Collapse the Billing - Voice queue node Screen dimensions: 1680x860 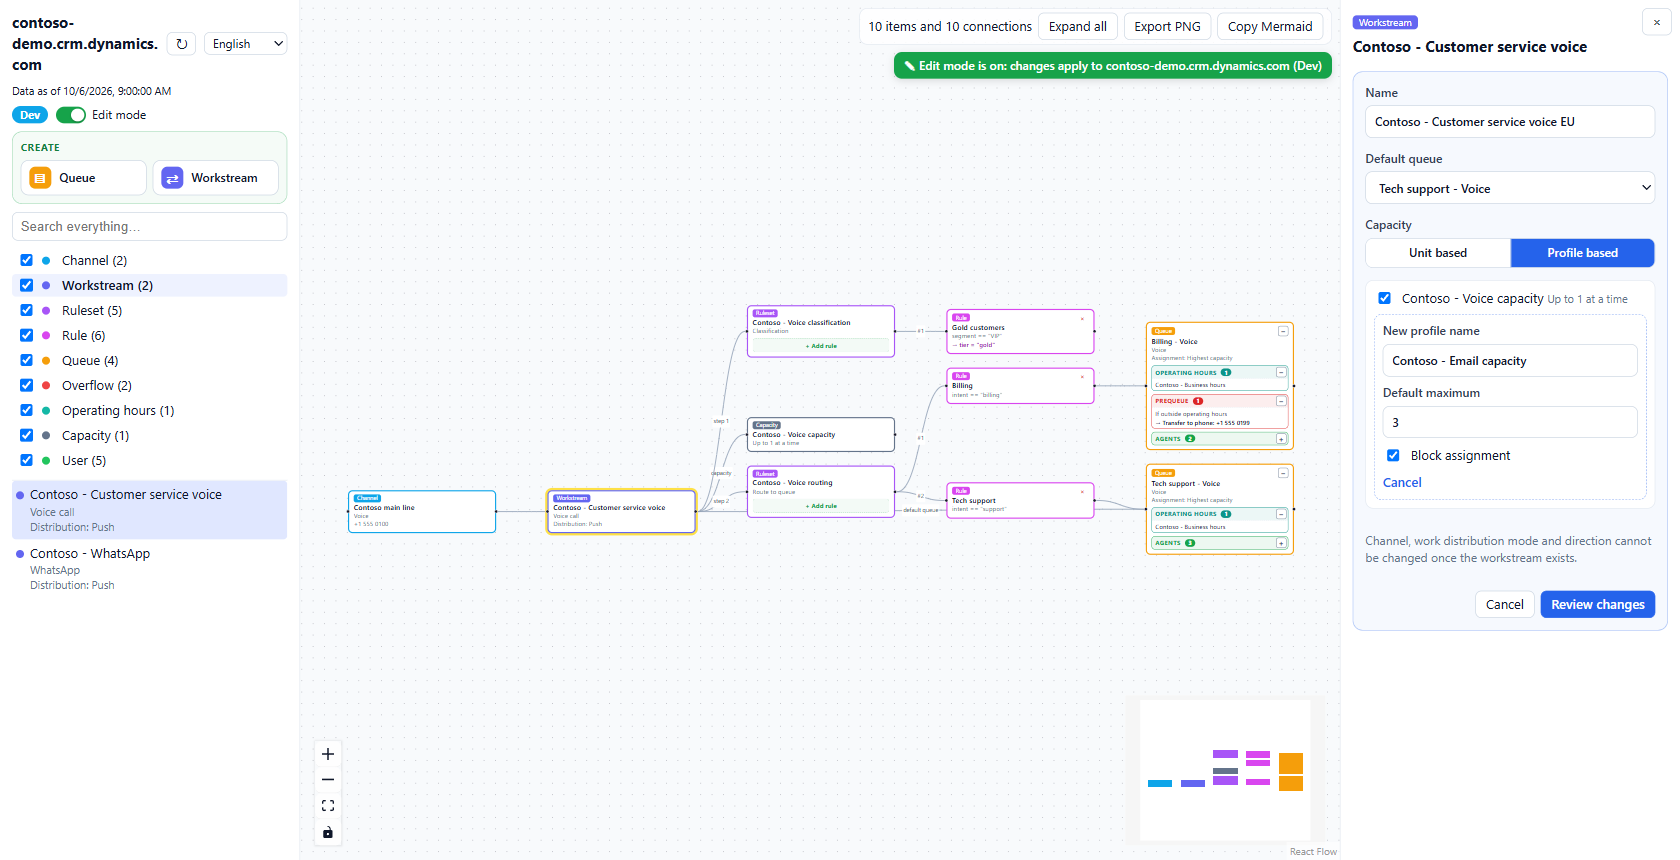click(1283, 331)
